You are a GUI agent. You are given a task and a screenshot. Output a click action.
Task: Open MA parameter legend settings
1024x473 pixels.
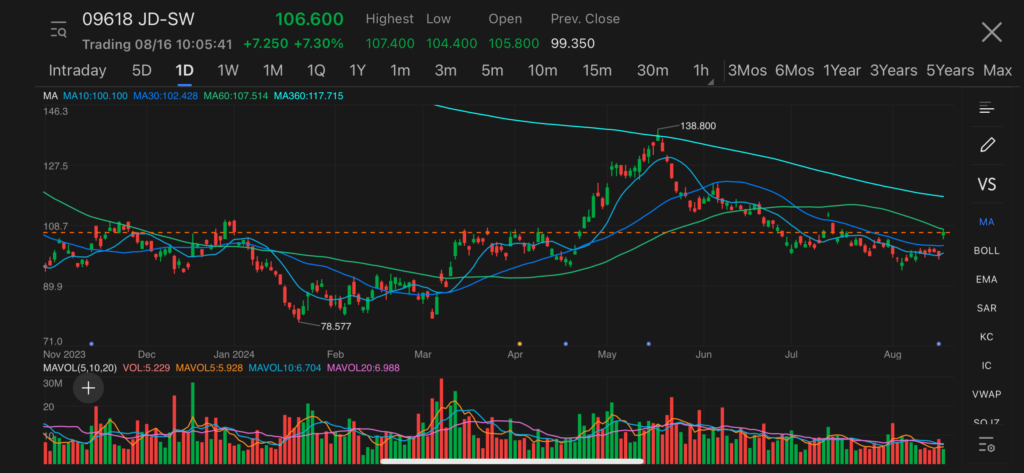point(50,96)
